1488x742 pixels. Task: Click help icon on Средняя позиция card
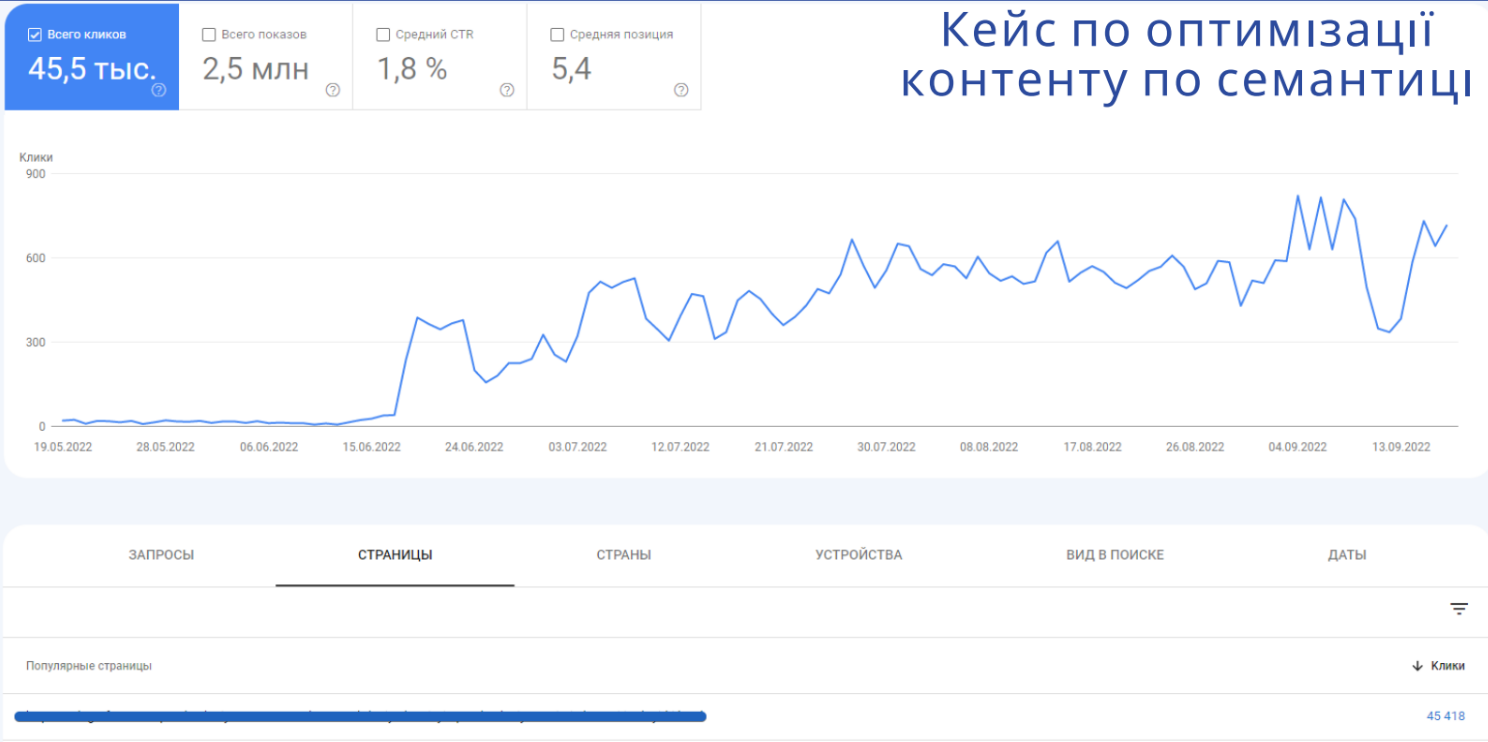(681, 90)
